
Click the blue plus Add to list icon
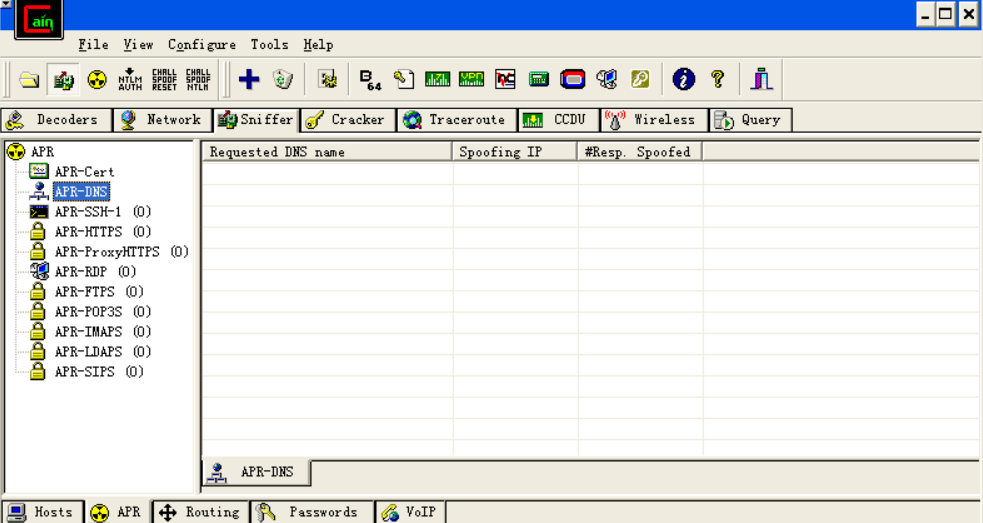point(249,79)
